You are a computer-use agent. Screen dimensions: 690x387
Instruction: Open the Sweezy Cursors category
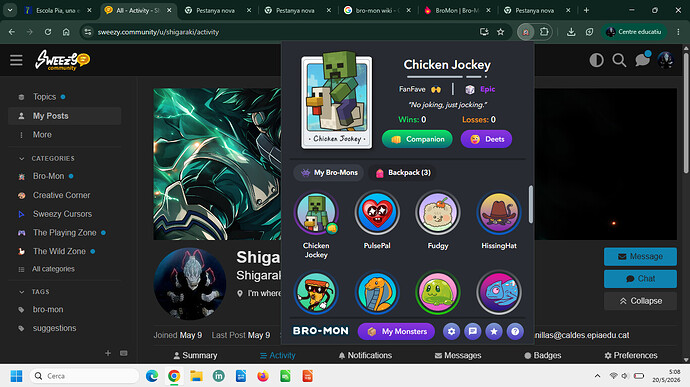click(x=62, y=214)
